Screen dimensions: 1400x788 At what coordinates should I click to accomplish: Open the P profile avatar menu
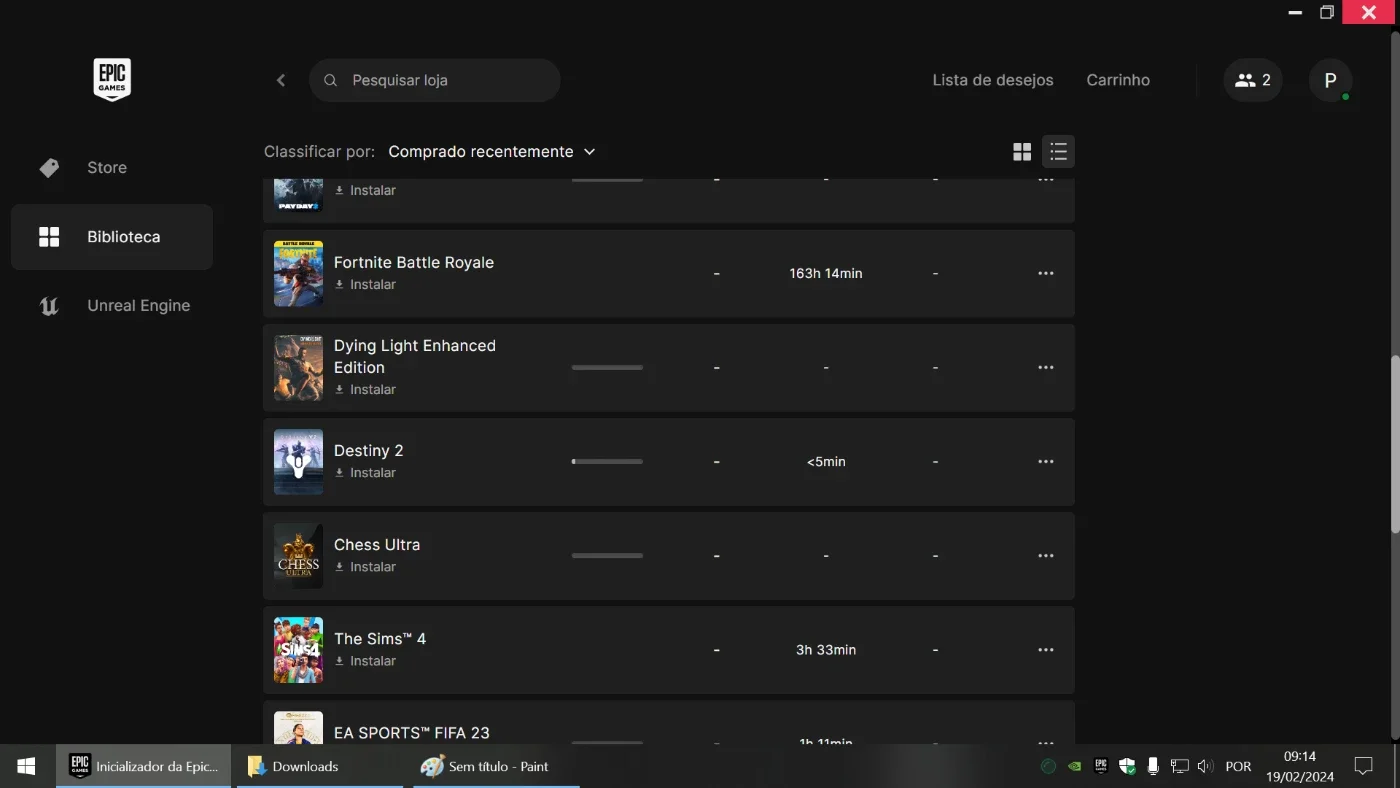pos(1331,80)
